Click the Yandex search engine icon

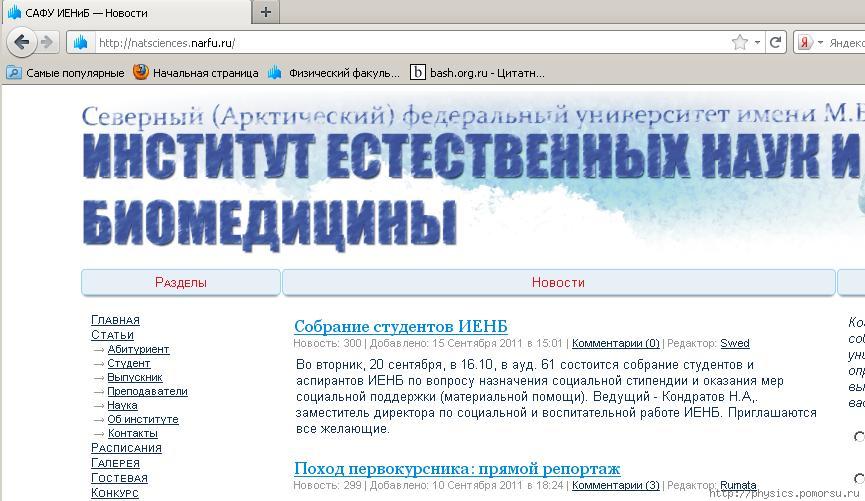coord(804,42)
